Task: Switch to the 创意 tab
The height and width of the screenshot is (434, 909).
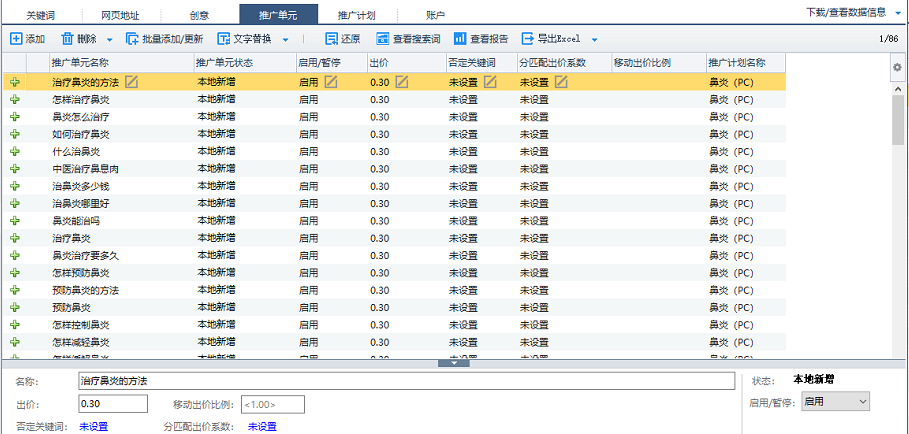Action: coord(199,15)
